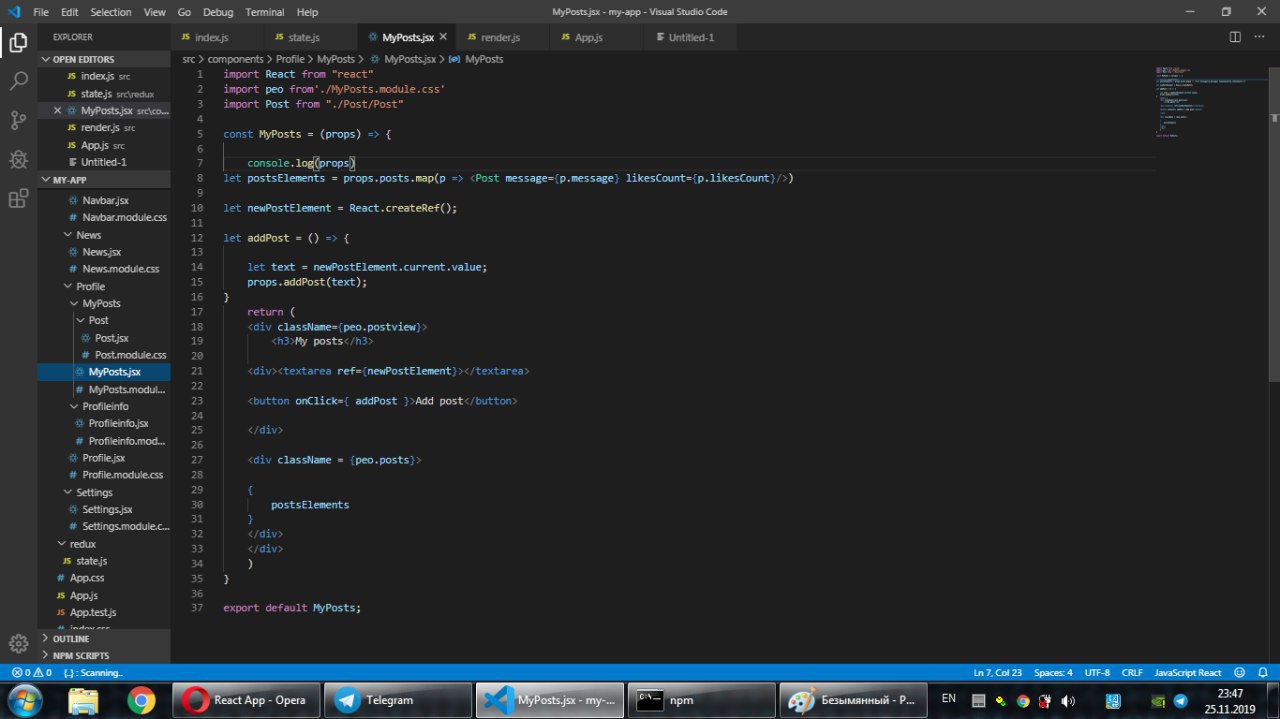Viewport: 1280px width, 719px height.
Task: Open notifications bell in status bar
Action: (1263, 673)
